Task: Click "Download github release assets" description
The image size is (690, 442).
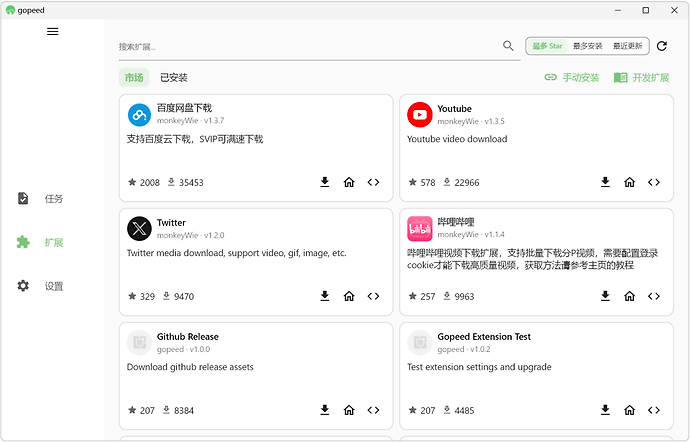Action: click(190, 367)
